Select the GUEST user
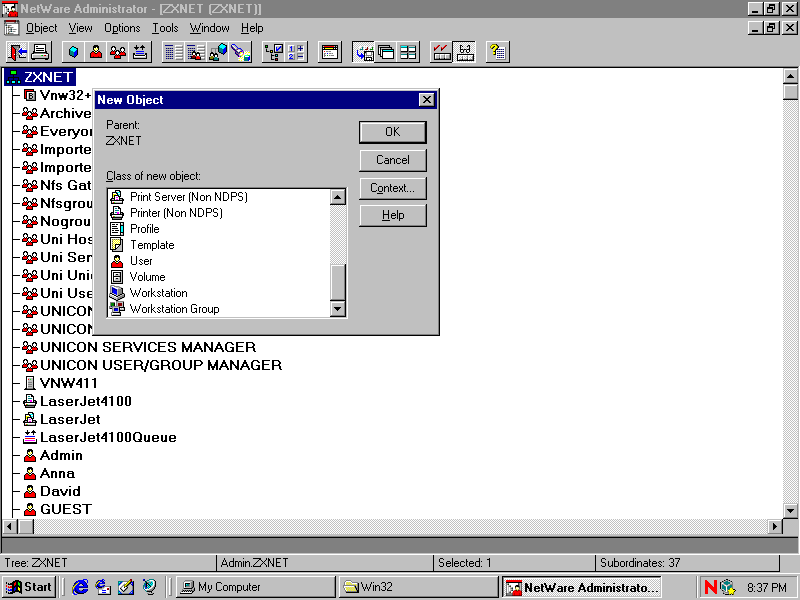Screen dimensions: 800x600 58,510
